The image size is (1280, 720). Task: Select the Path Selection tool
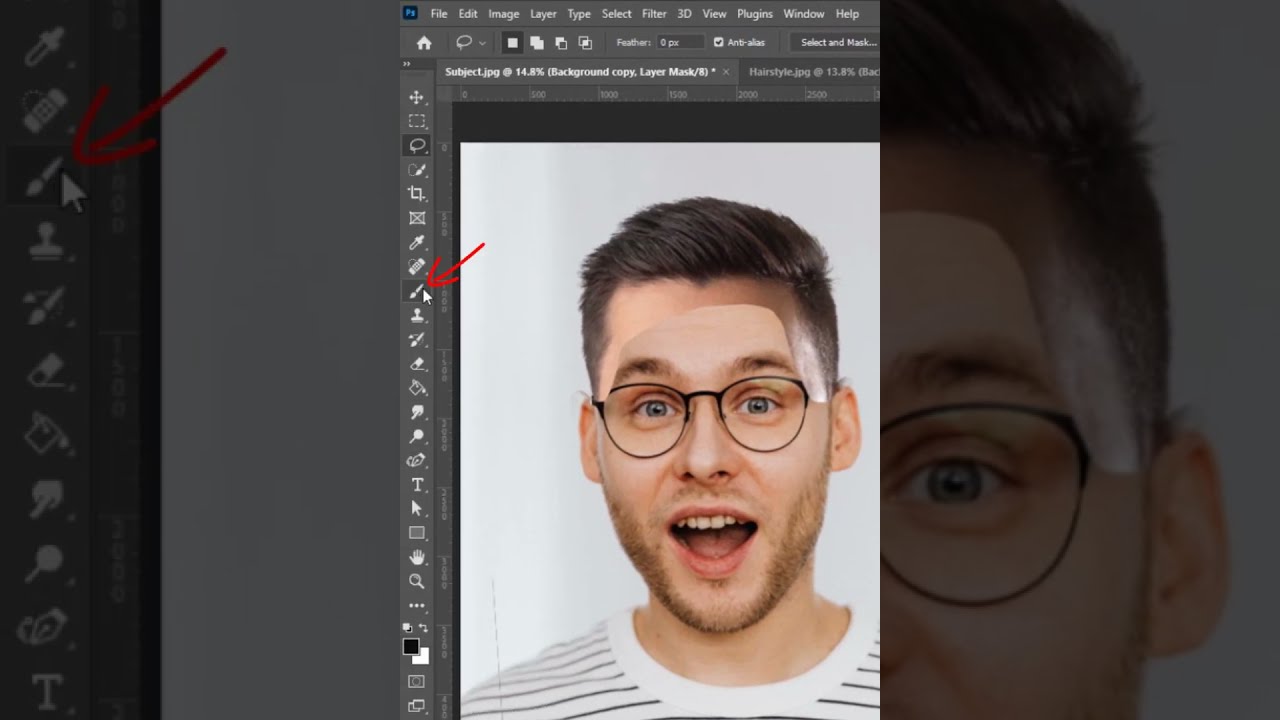[417, 509]
